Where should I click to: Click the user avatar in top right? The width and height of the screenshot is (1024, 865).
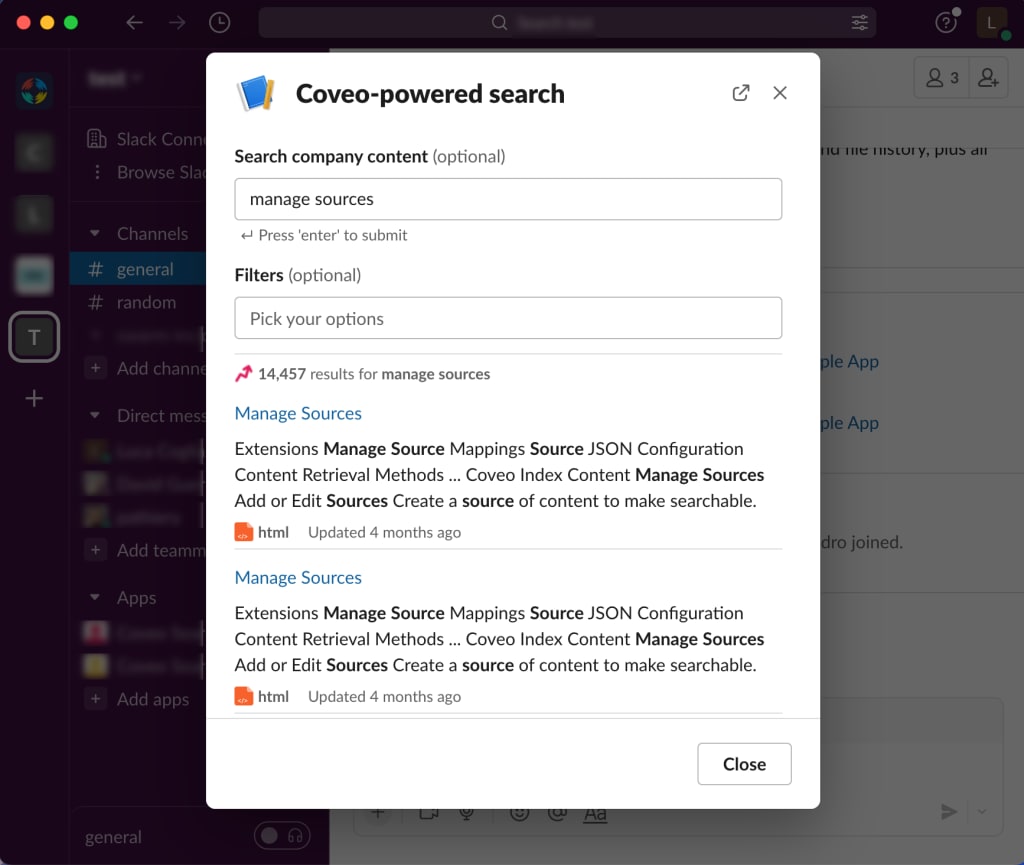tap(990, 22)
